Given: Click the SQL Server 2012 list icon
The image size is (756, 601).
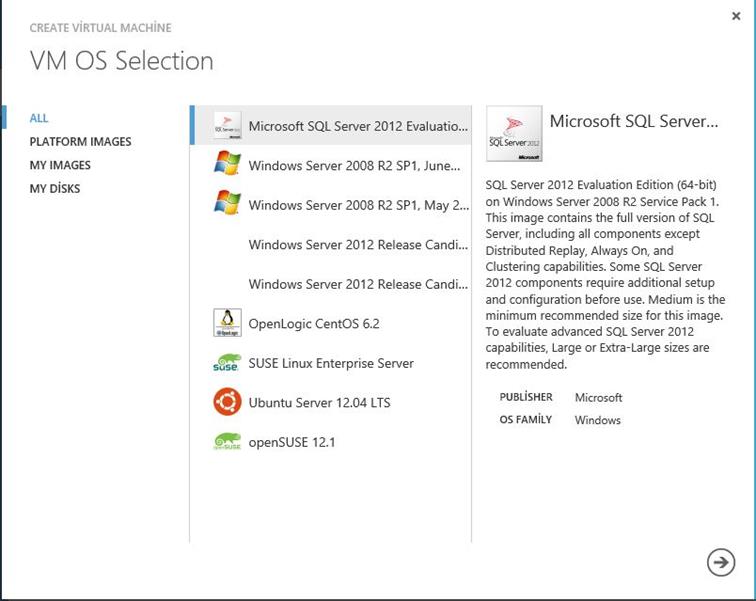Looking at the screenshot, I should 228,126.
